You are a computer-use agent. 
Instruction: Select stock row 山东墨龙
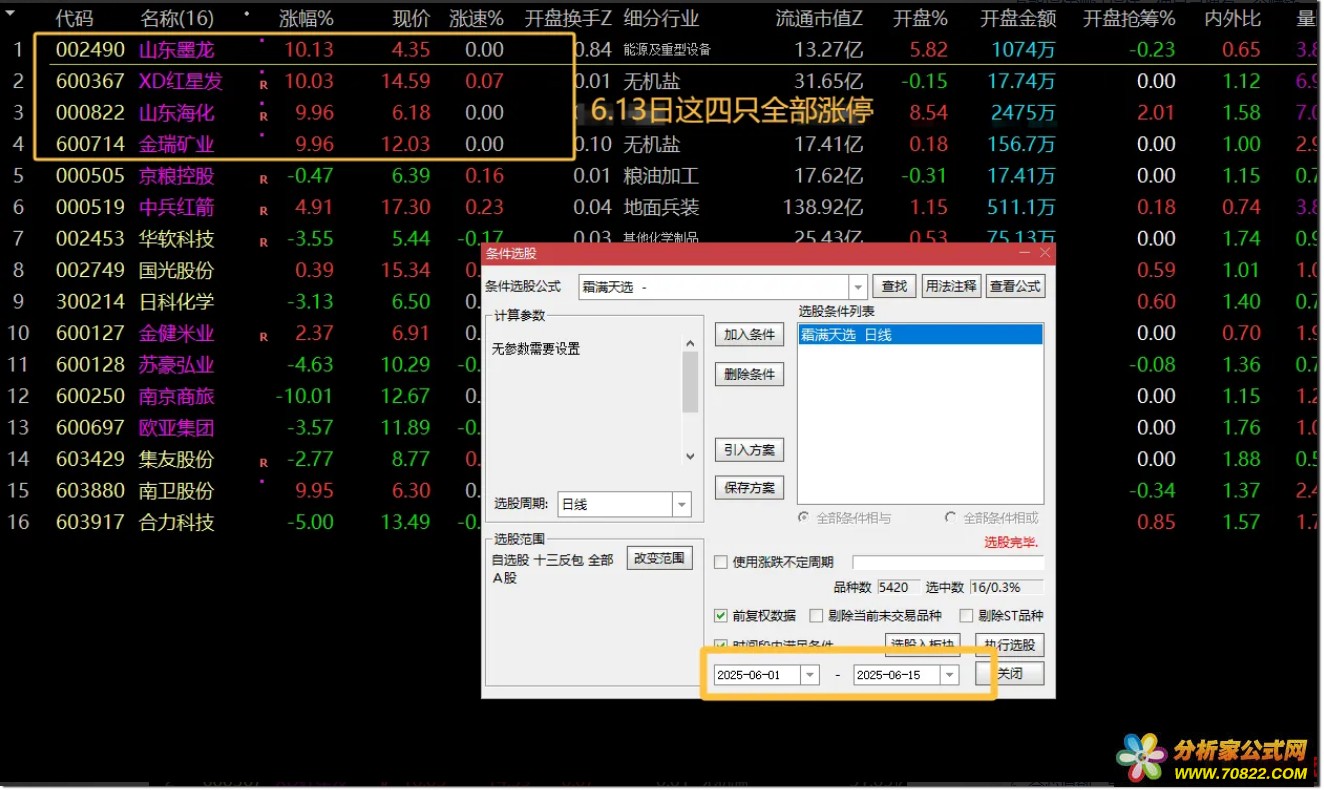[661, 49]
